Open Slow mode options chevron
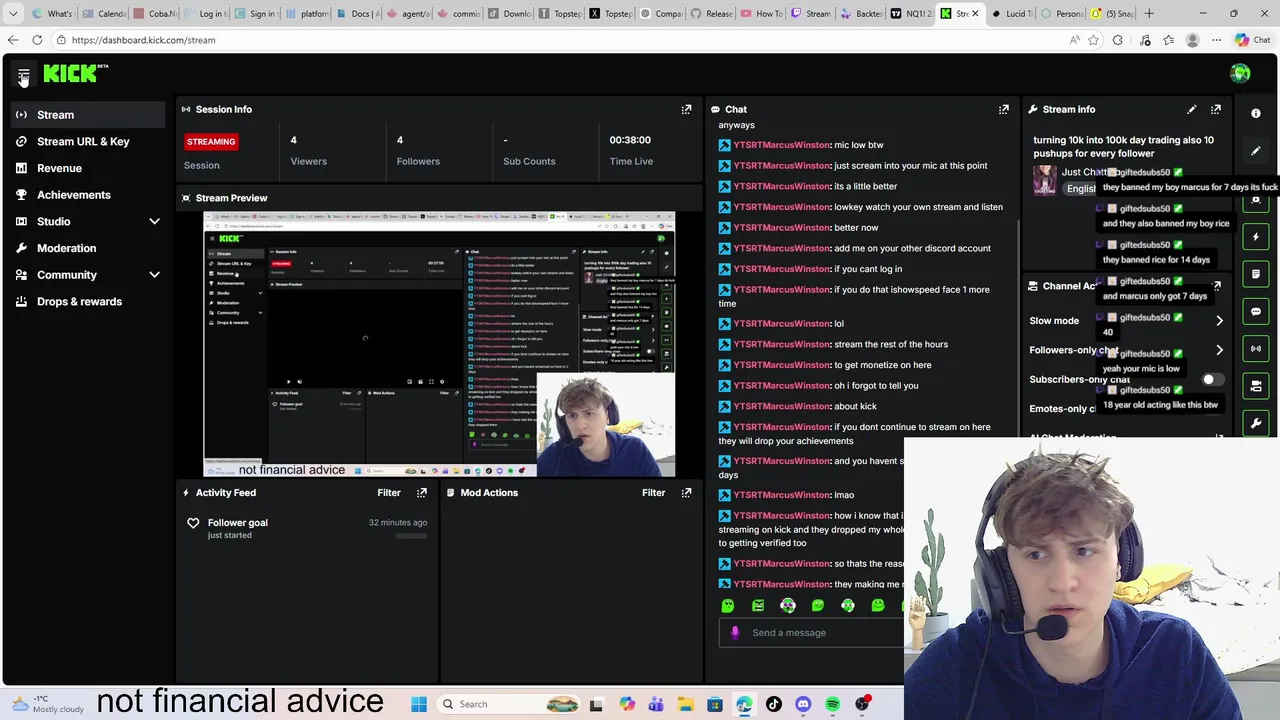The image size is (1280, 720). click(x=1219, y=321)
